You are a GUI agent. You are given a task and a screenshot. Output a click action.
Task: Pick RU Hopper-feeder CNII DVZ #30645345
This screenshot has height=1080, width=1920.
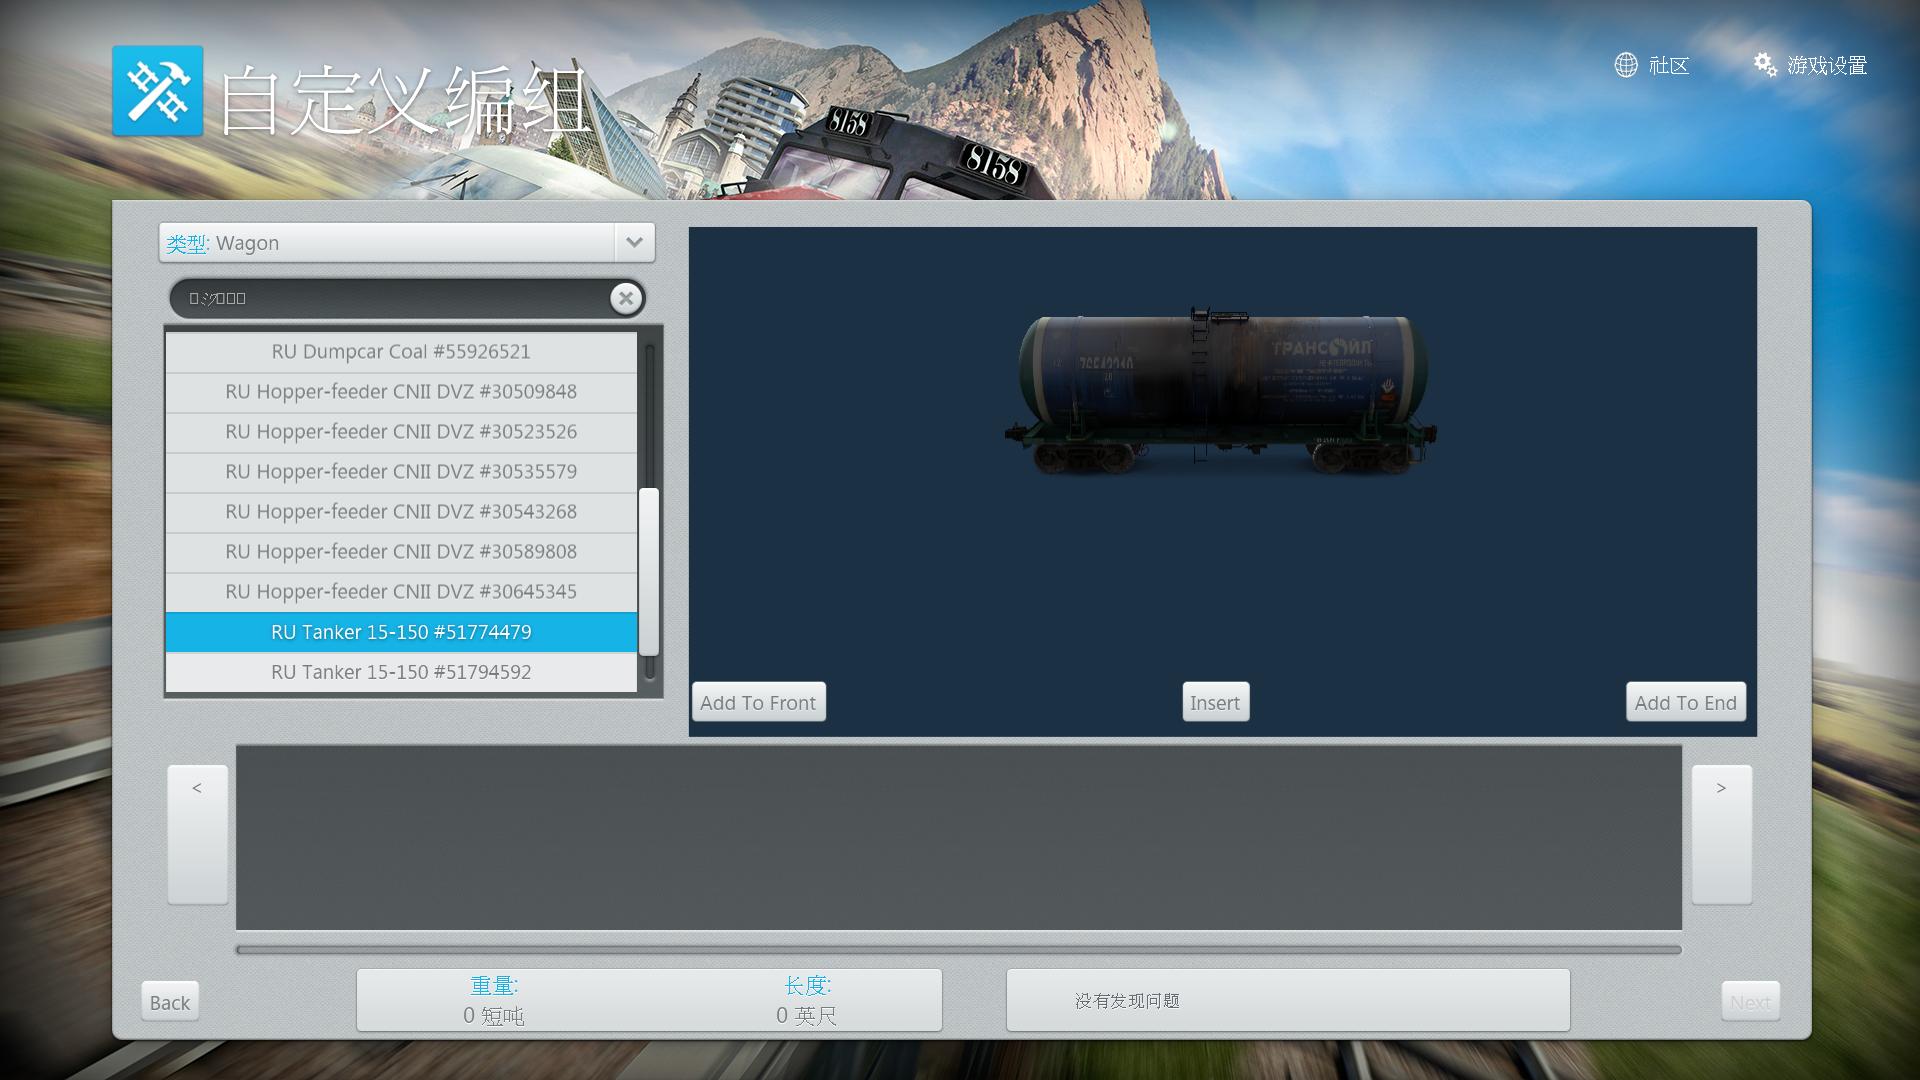coord(400,592)
